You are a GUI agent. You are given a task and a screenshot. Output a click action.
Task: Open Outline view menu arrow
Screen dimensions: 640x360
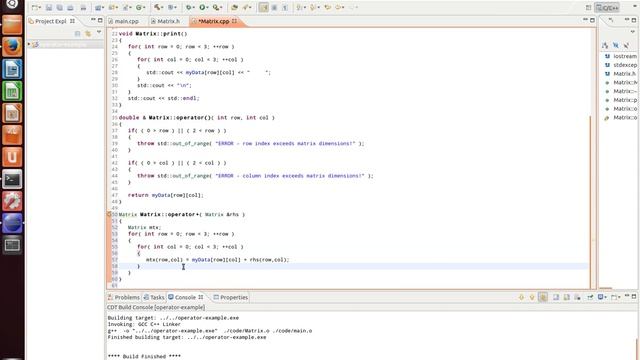633,32
